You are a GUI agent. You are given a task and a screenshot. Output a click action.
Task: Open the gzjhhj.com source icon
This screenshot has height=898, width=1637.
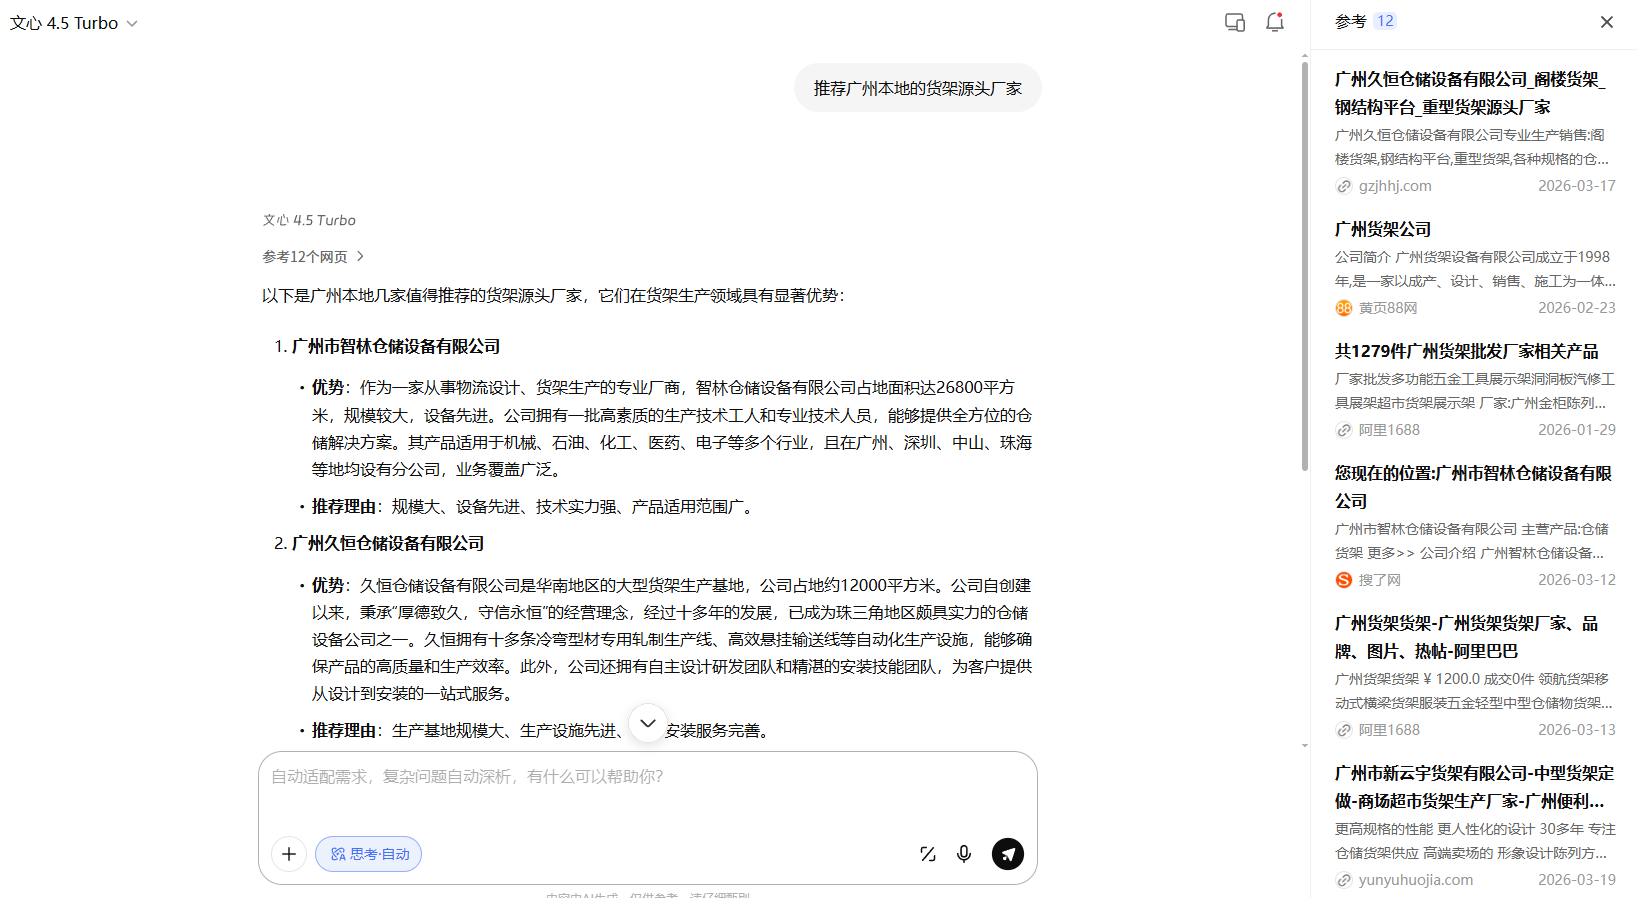(x=1344, y=186)
